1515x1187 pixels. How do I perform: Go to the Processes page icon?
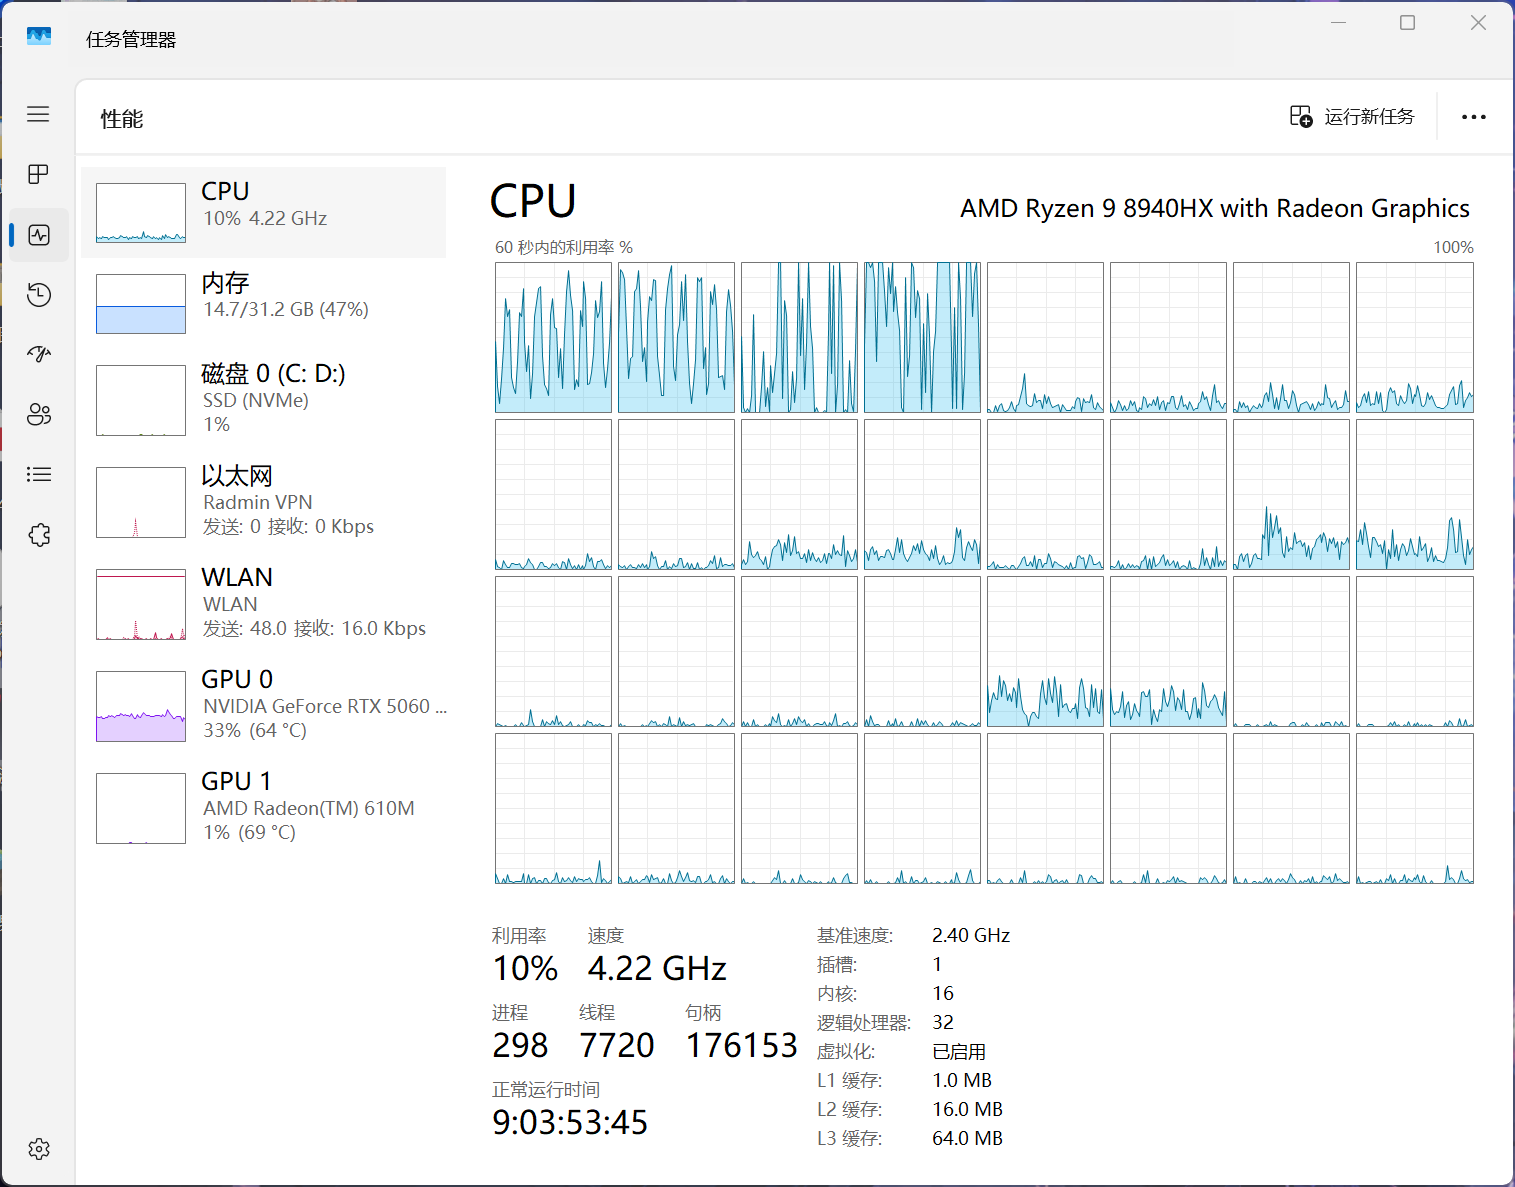click(38, 174)
